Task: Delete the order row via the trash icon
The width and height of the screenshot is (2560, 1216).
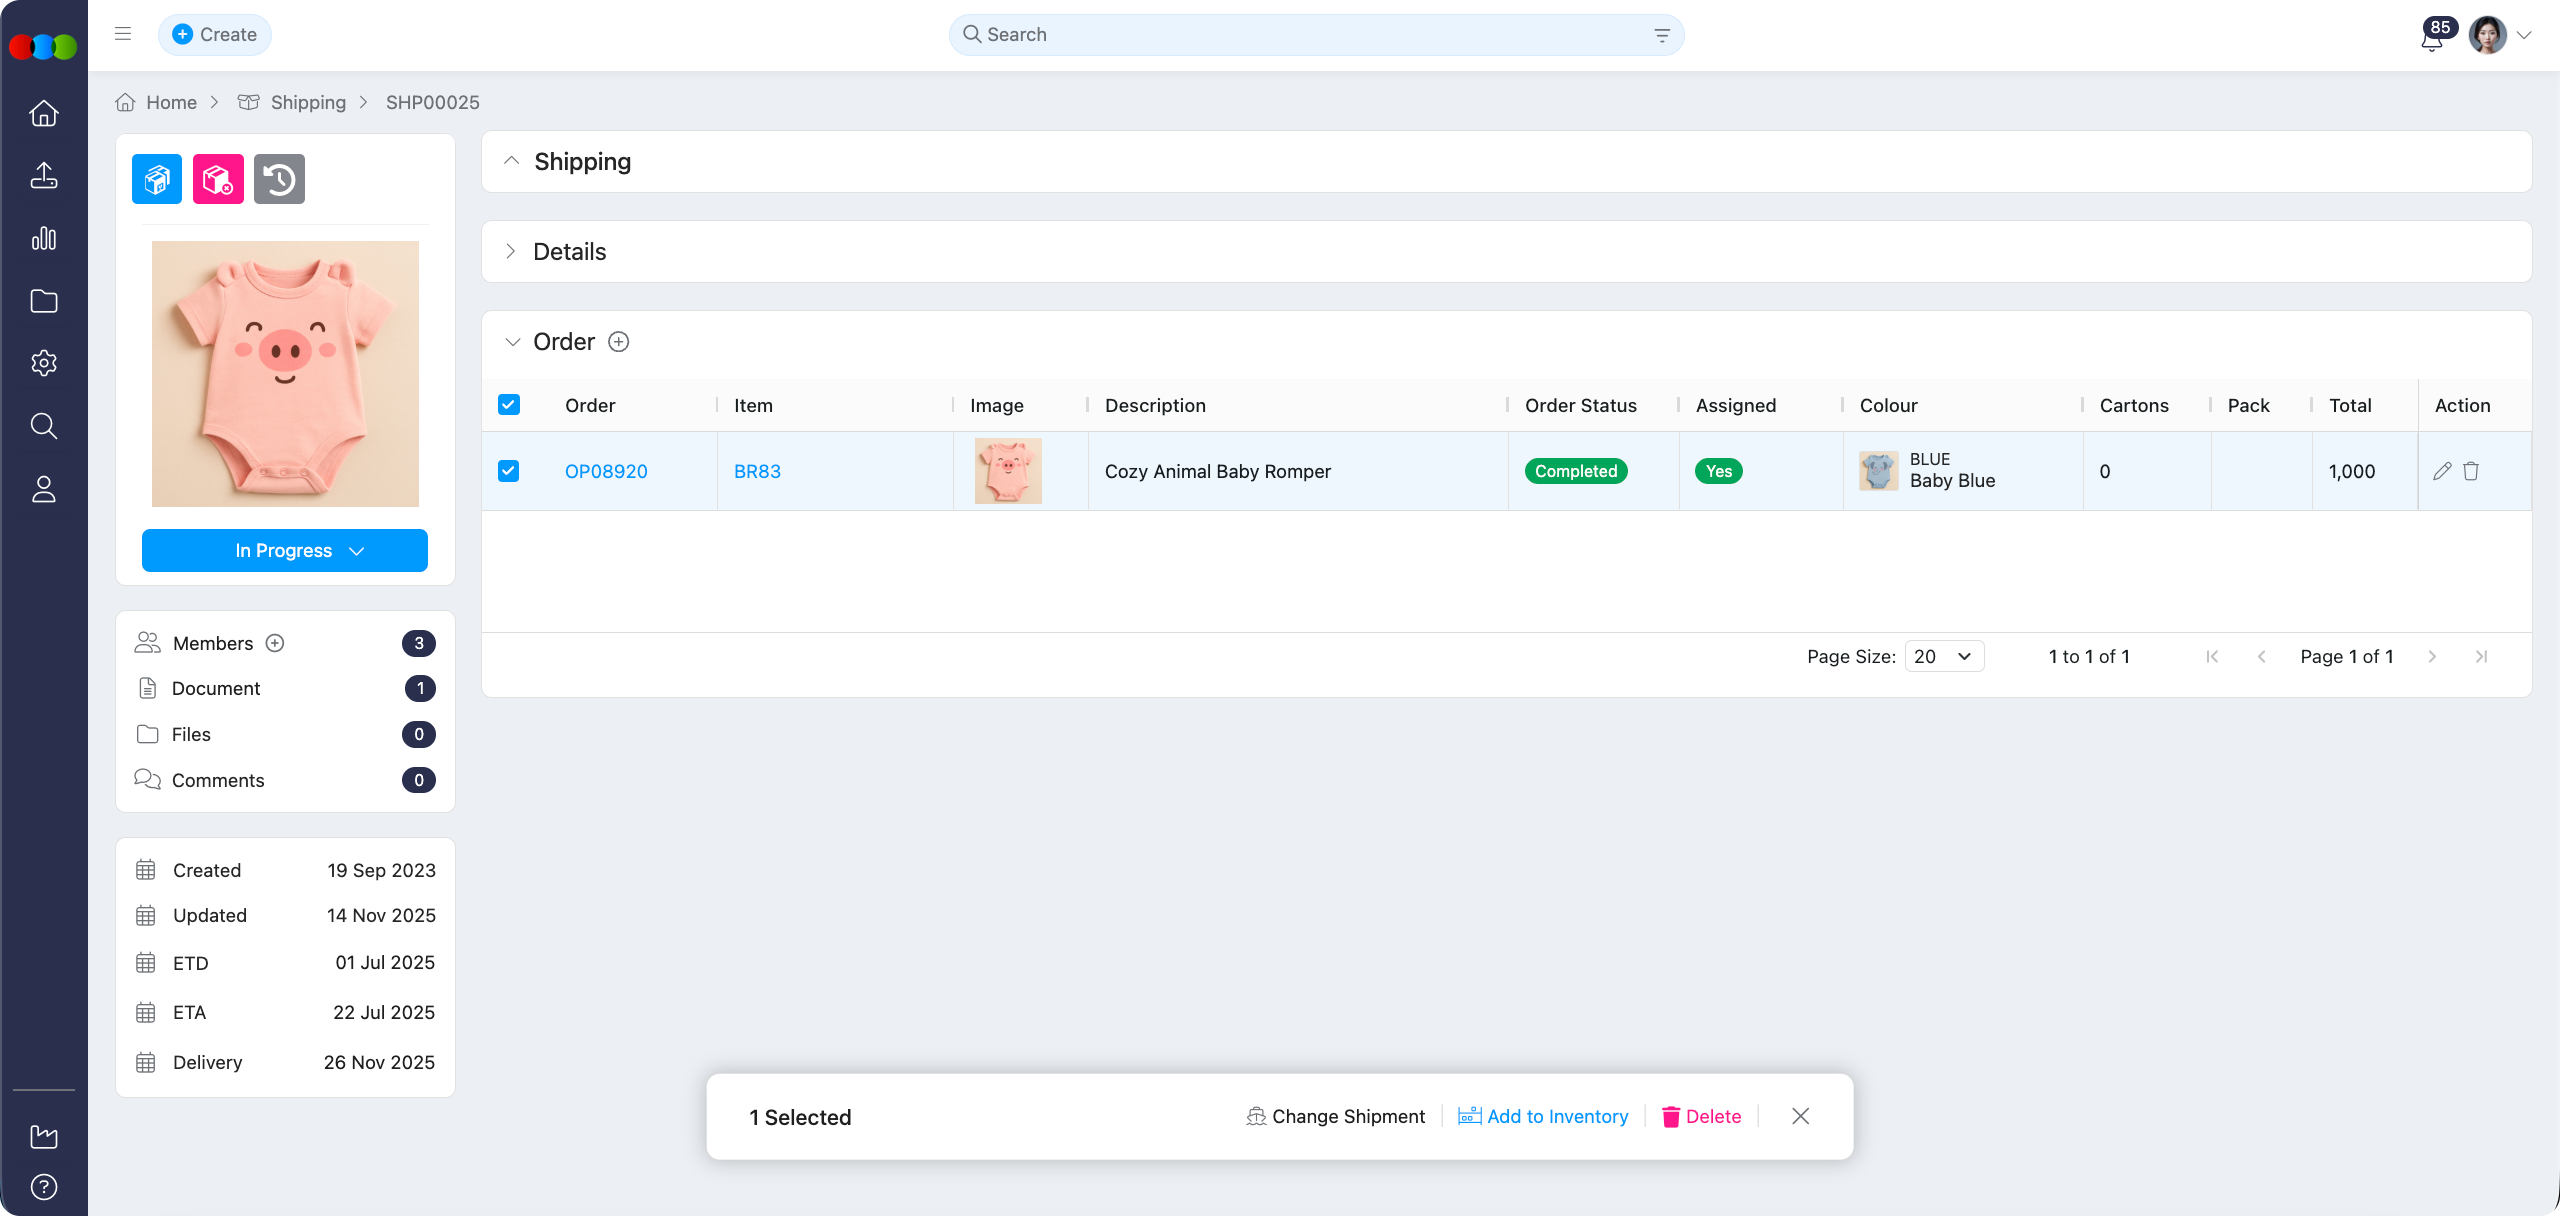Action: coord(2472,471)
